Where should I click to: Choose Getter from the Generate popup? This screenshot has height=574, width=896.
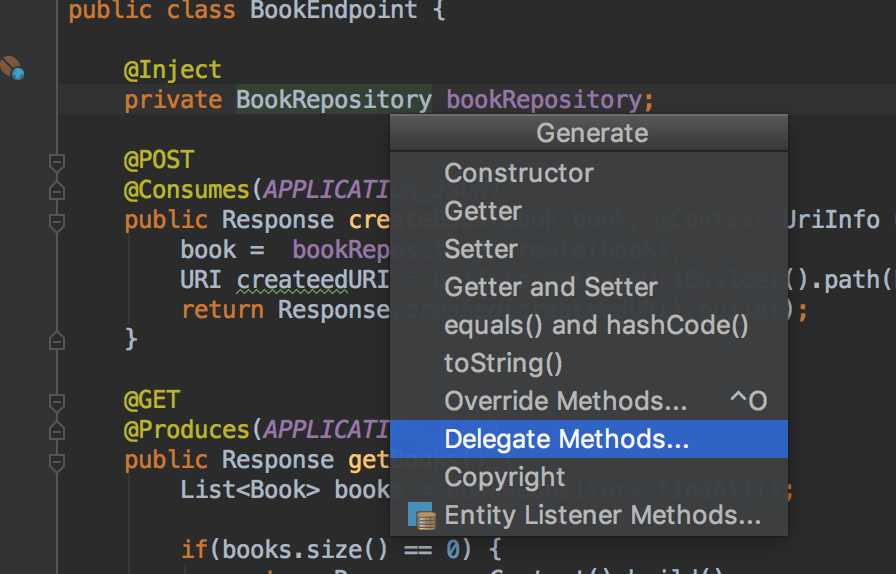(589, 211)
